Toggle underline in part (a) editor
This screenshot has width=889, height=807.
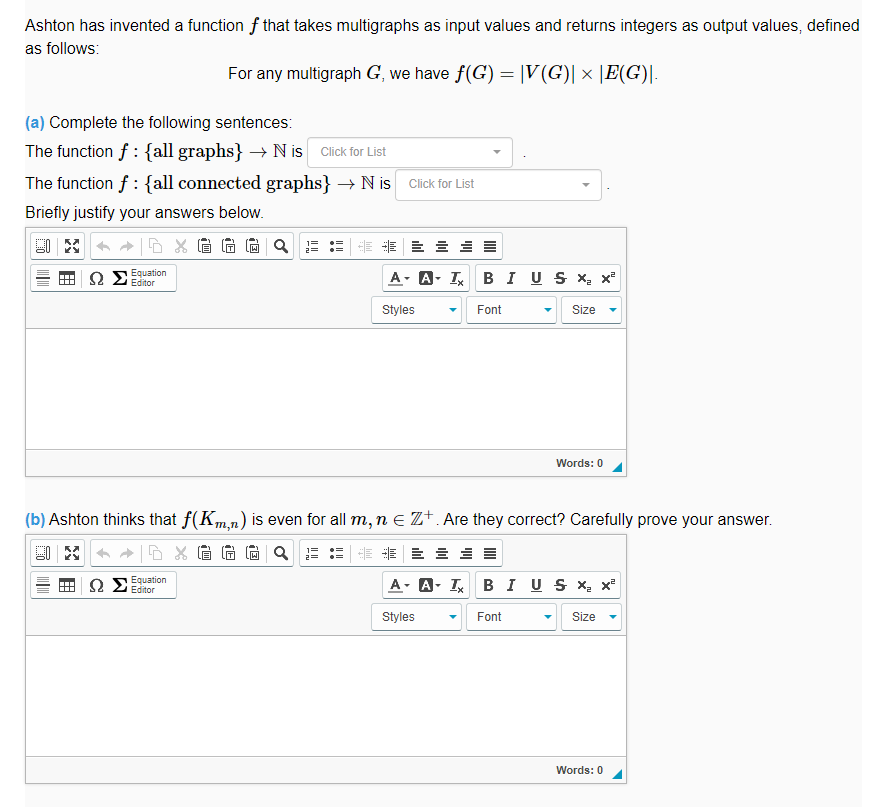(x=536, y=278)
